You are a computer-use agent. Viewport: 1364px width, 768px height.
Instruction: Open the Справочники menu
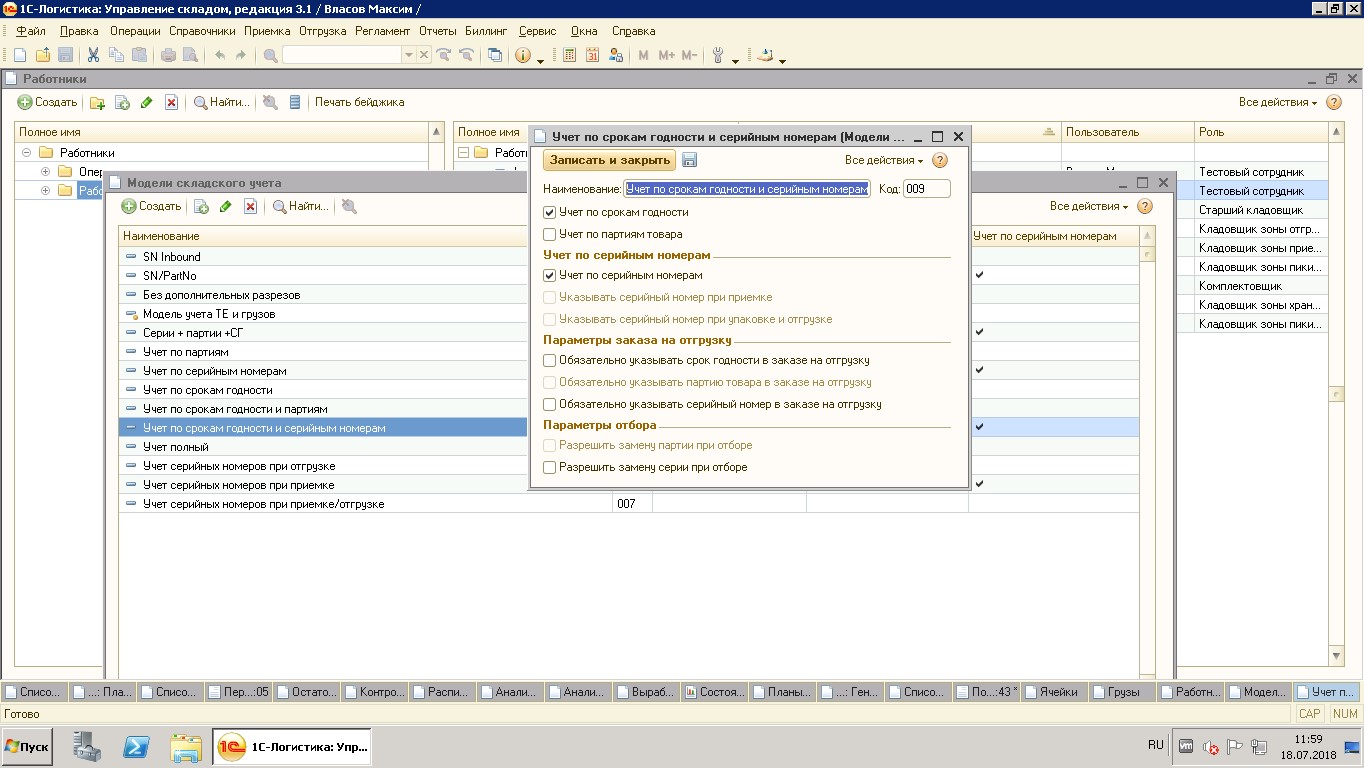[202, 31]
